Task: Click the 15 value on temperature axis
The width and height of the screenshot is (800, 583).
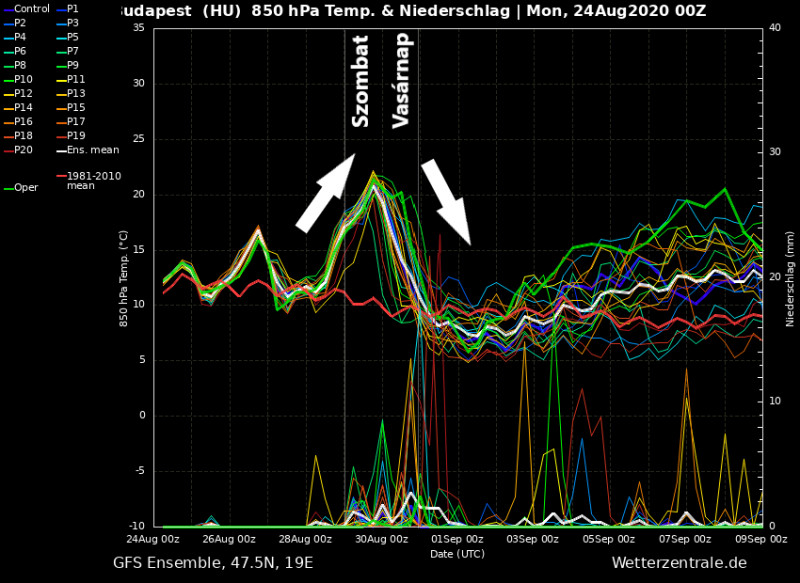Action: (x=139, y=249)
